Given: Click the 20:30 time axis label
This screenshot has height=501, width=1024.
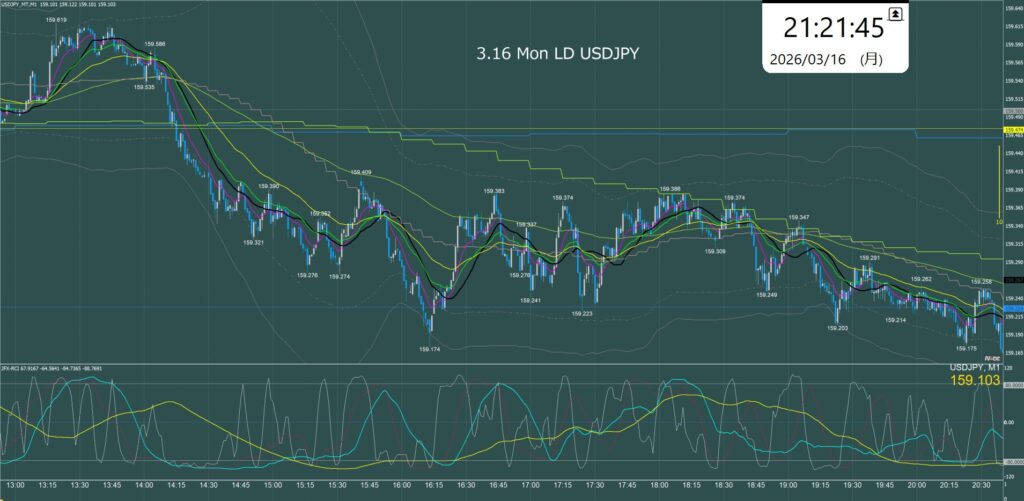Looking at the screenshot, I should click(x=980, y=485).
